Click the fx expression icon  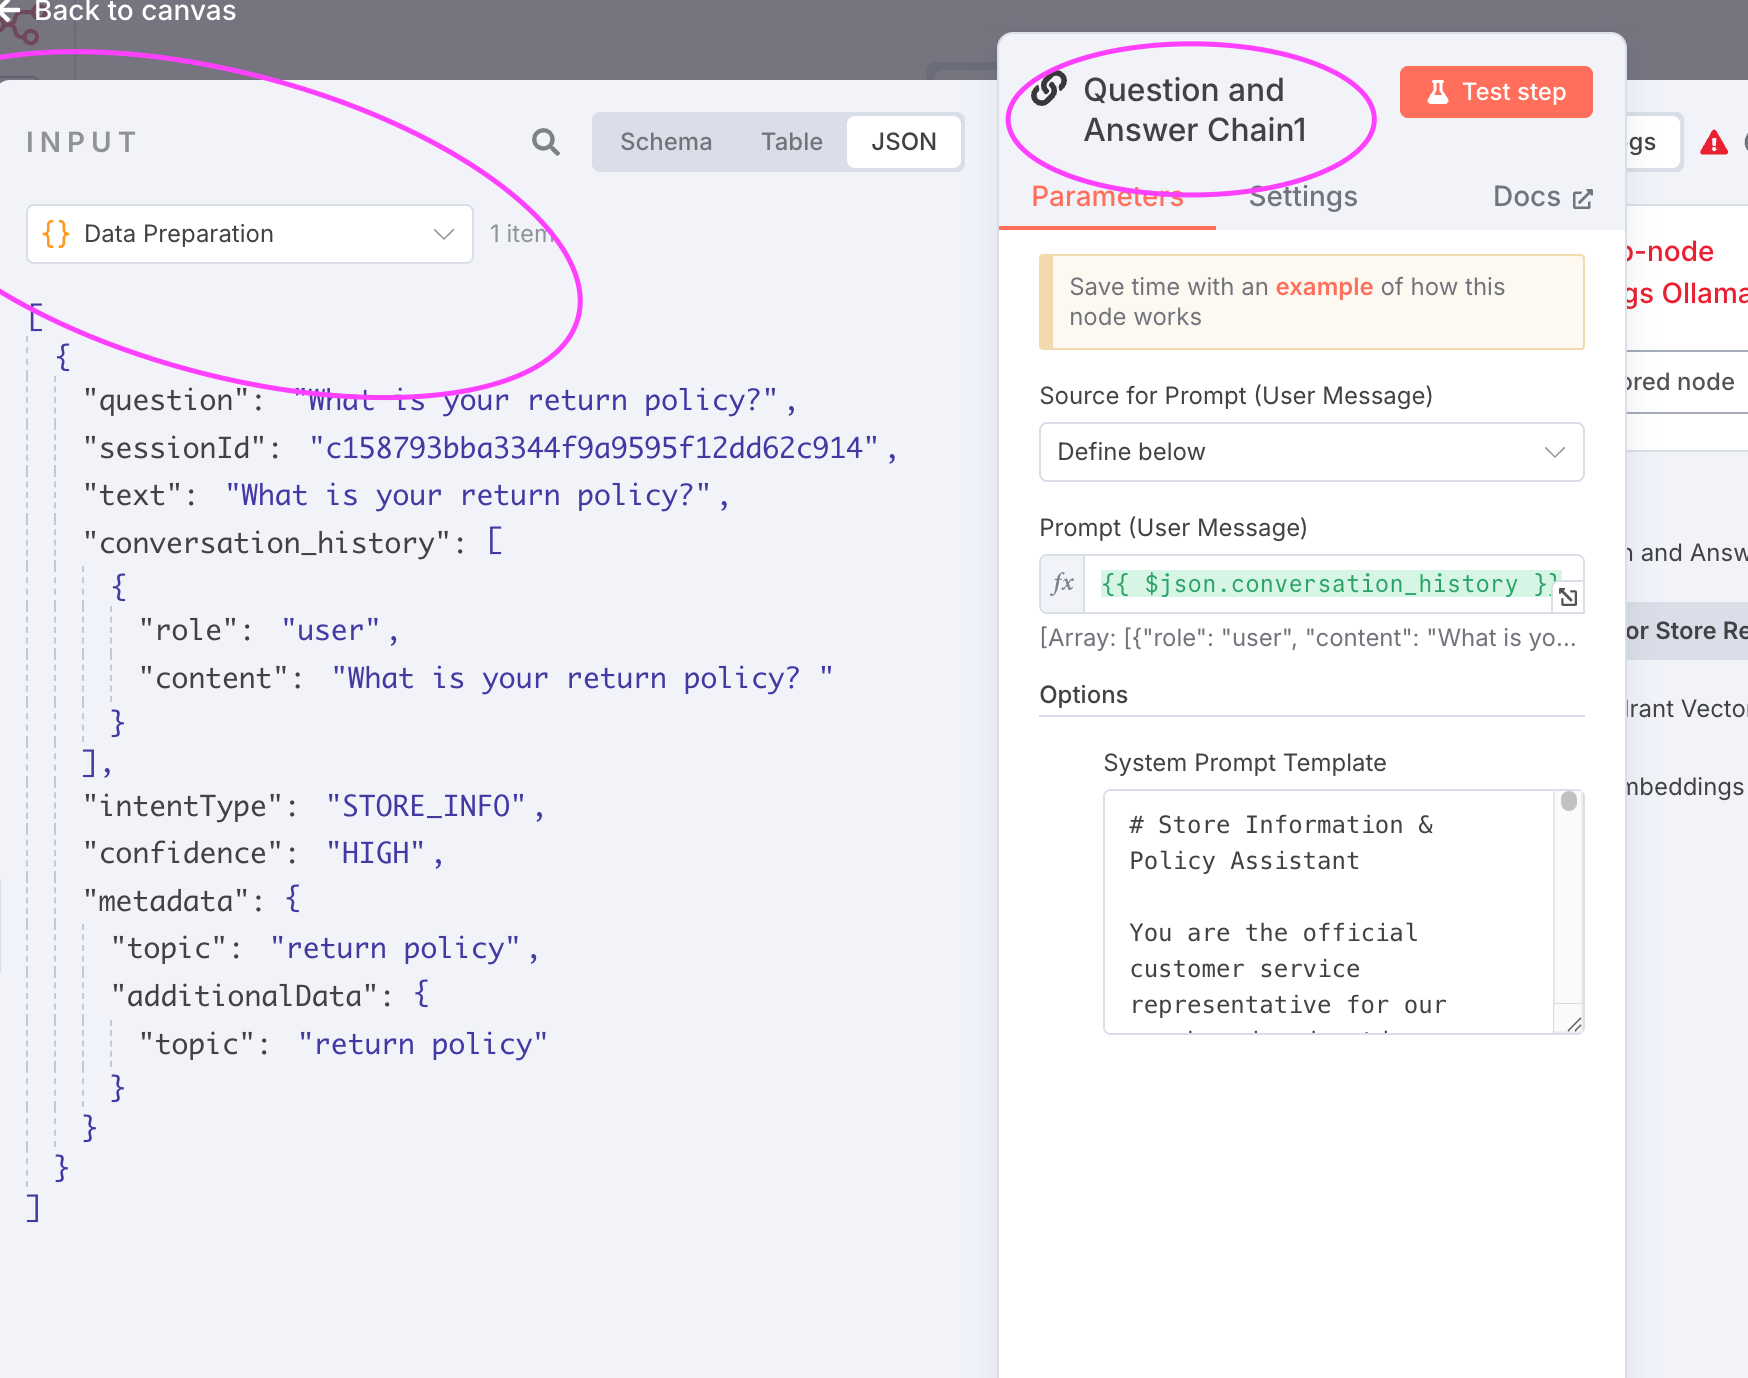[x=1063, y=583]
